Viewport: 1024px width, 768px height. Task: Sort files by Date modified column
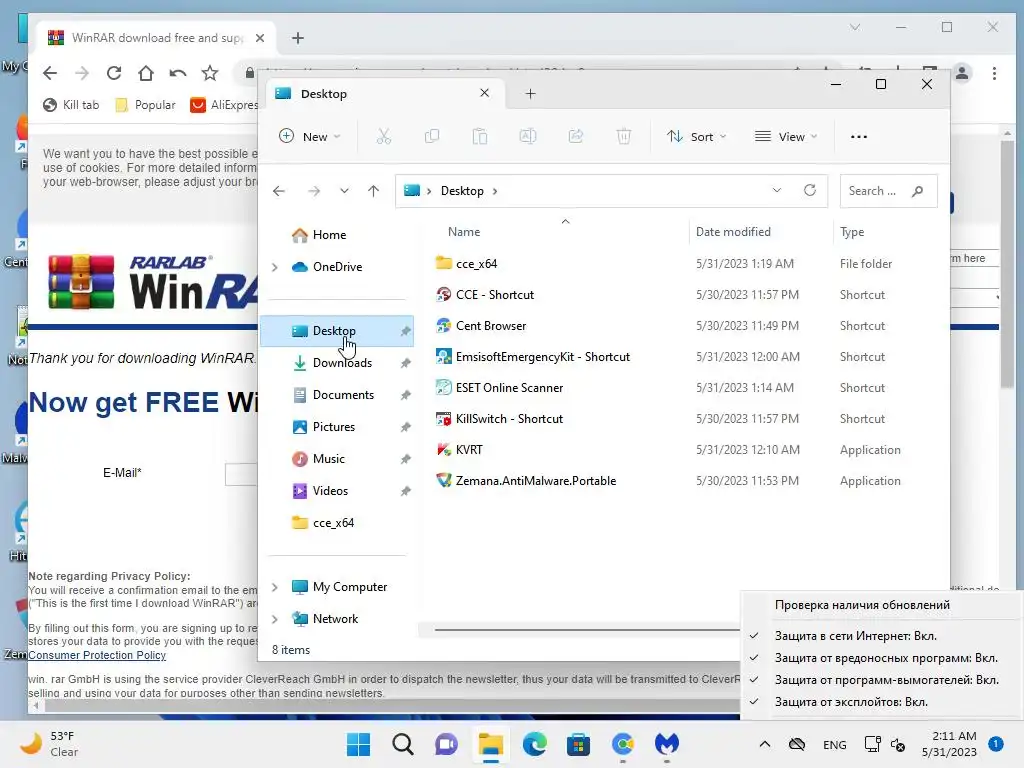point(733,232)
